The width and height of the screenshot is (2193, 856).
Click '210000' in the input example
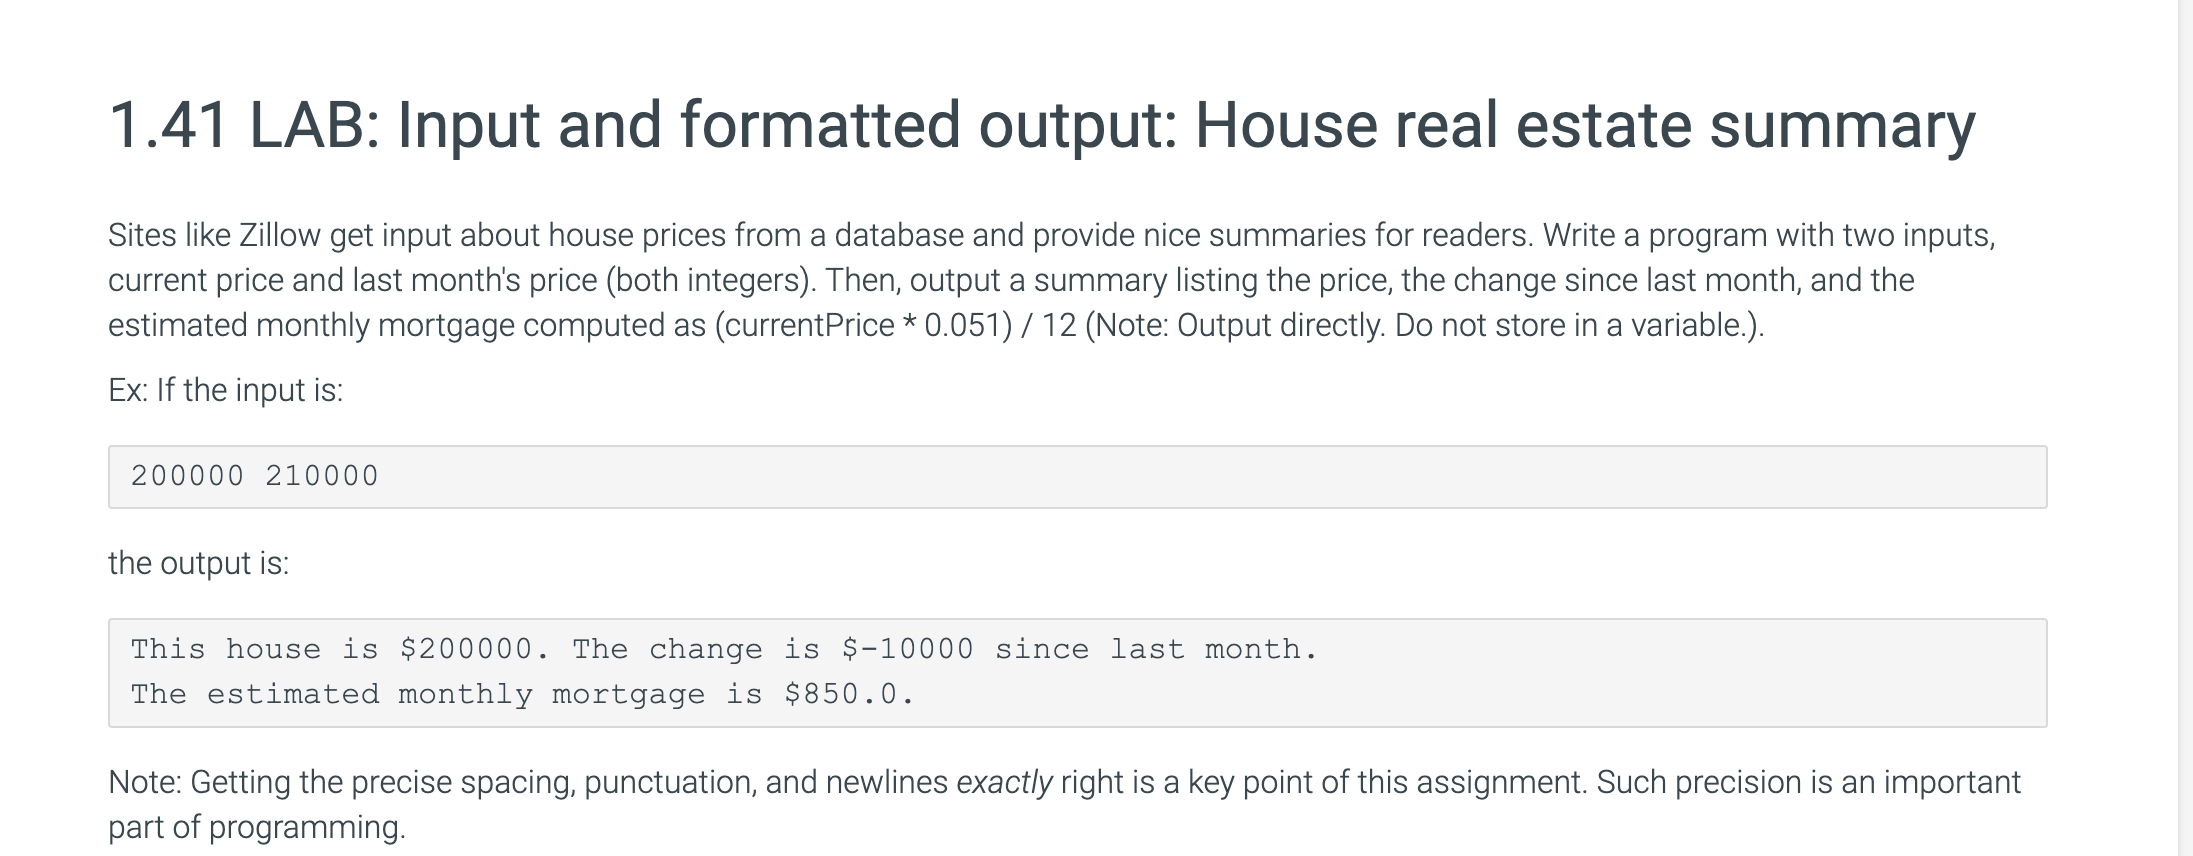pyautogui.click(x=322, y=476)
